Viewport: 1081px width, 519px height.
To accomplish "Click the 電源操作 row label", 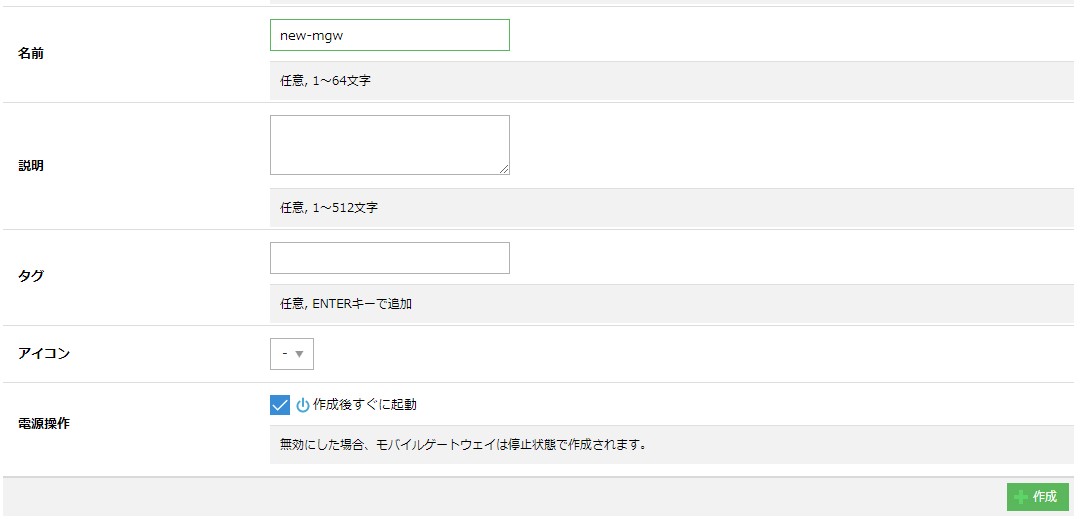I will 44,424.
